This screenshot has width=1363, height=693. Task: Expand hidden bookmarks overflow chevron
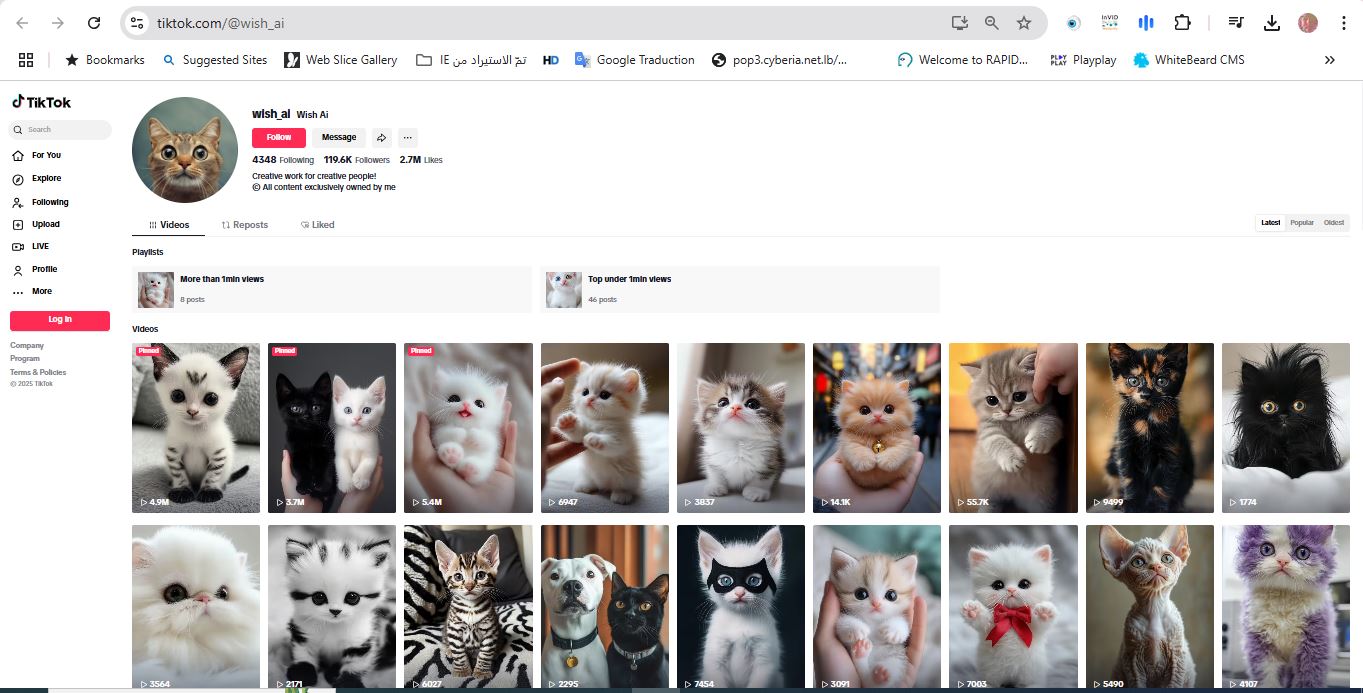point(1329,60)
